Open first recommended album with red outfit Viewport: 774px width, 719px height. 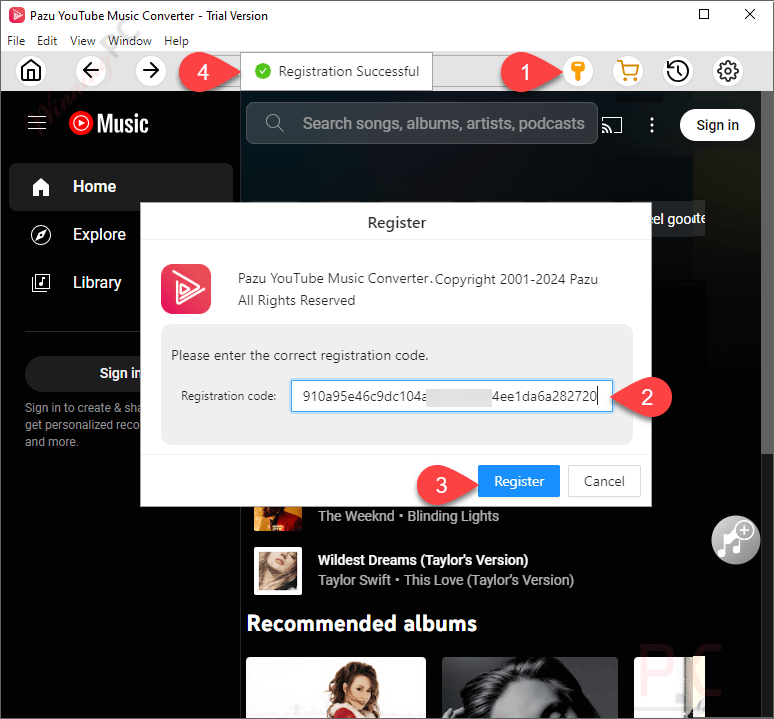(x=336, y=687)
